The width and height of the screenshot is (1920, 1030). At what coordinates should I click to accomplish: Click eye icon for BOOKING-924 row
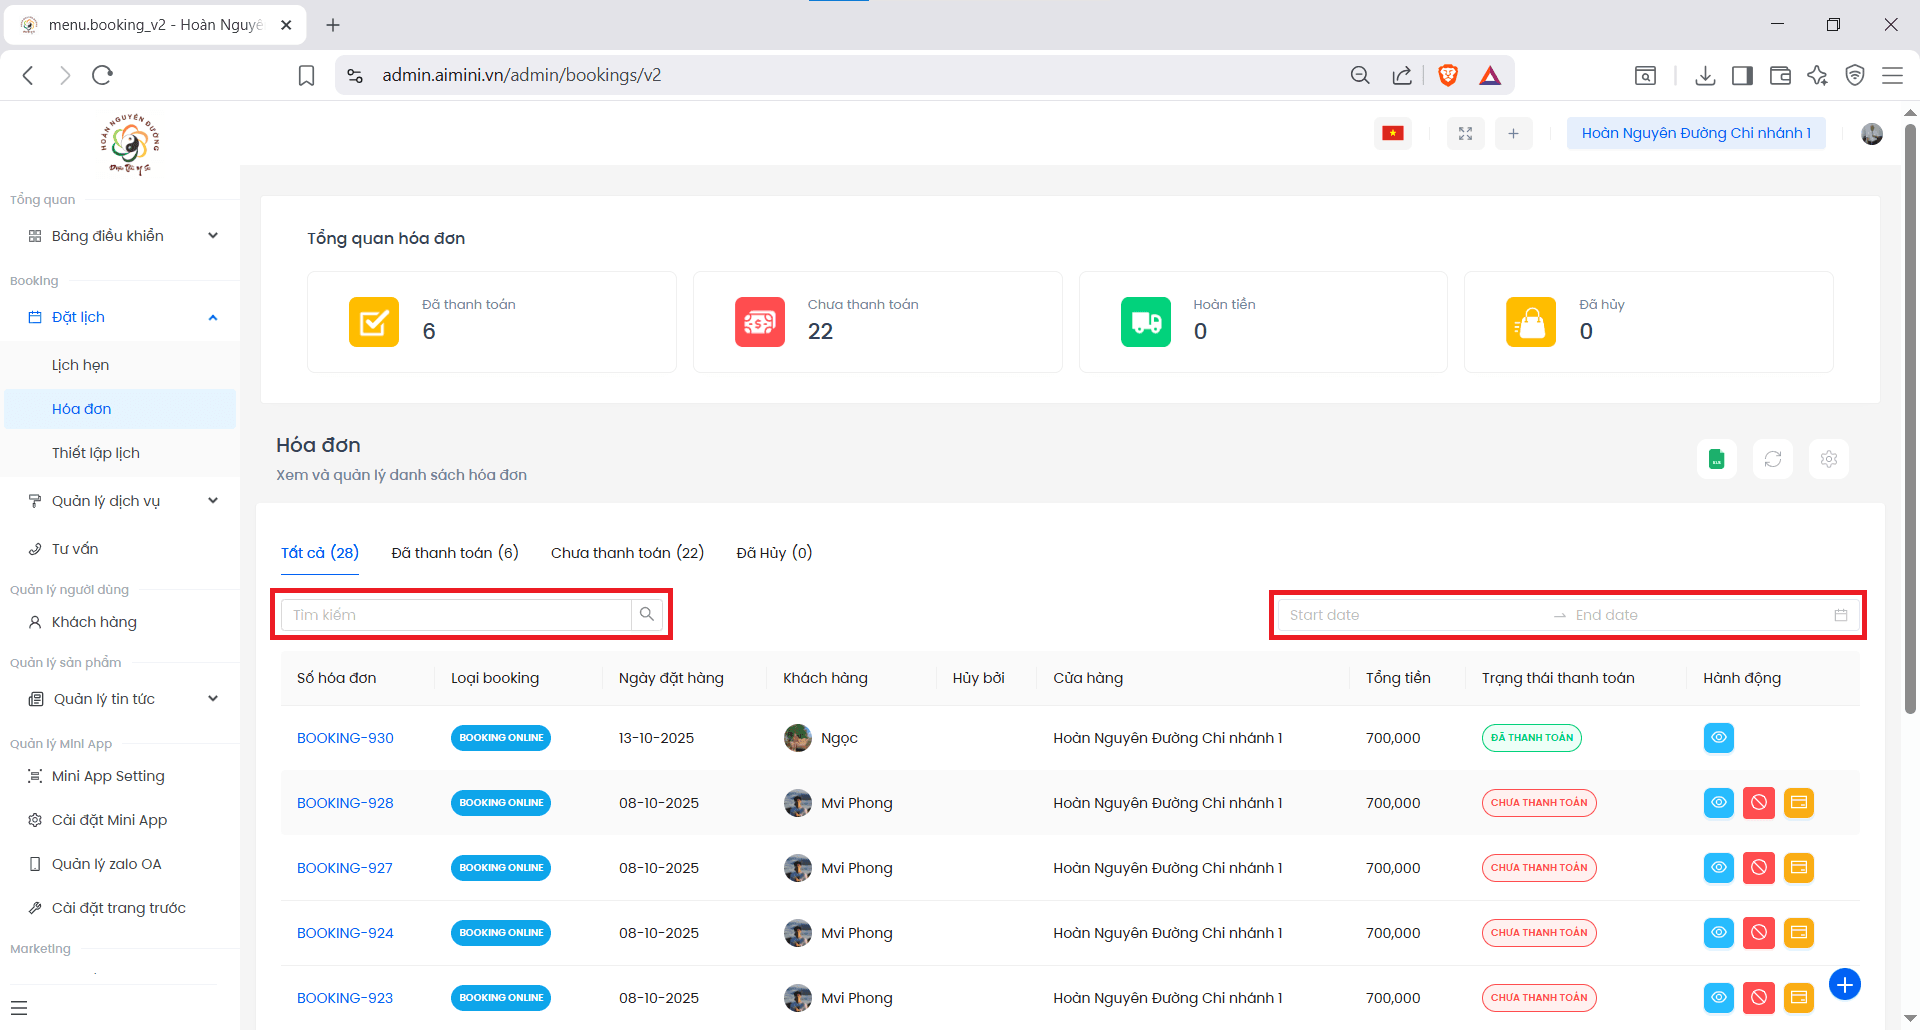pyautogui.click(x=1718, y=933)
